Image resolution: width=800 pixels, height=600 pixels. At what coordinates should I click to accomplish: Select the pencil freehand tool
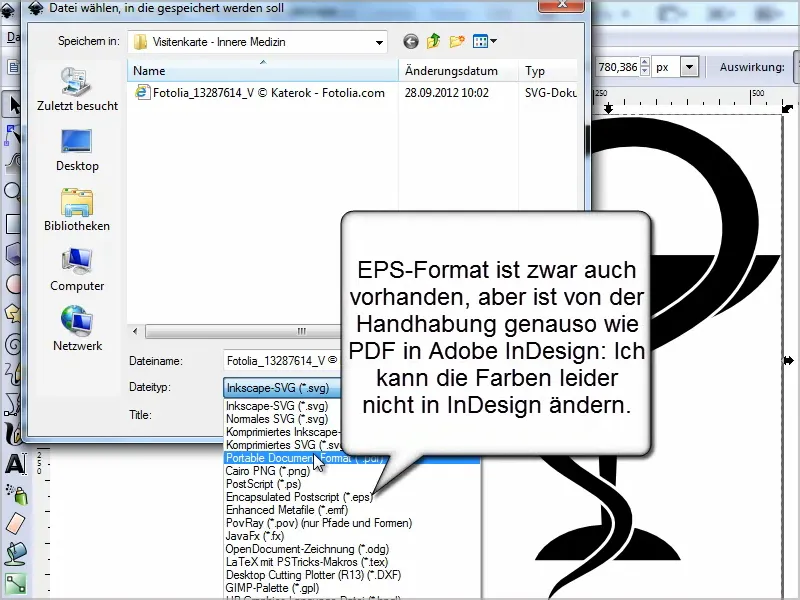(x=12, y=373)
